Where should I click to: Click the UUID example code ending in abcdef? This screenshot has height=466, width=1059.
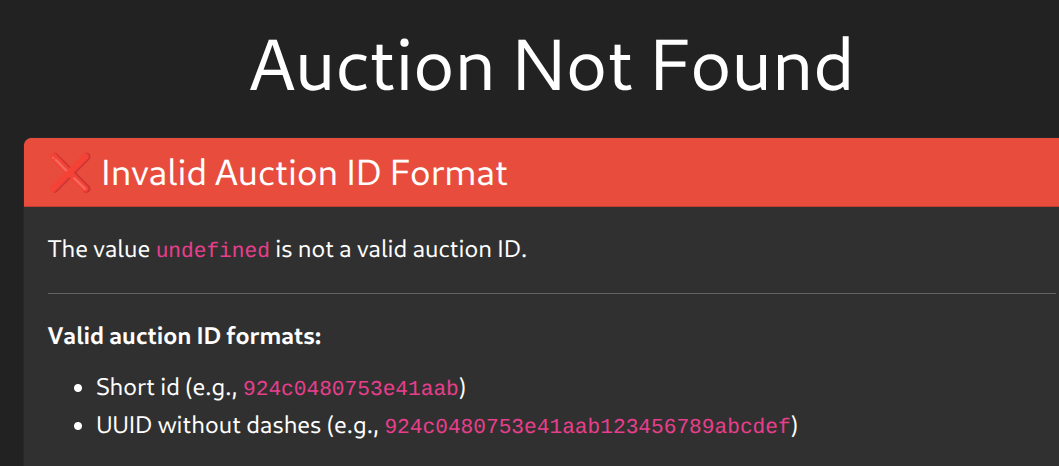click(x=587, y=427)
